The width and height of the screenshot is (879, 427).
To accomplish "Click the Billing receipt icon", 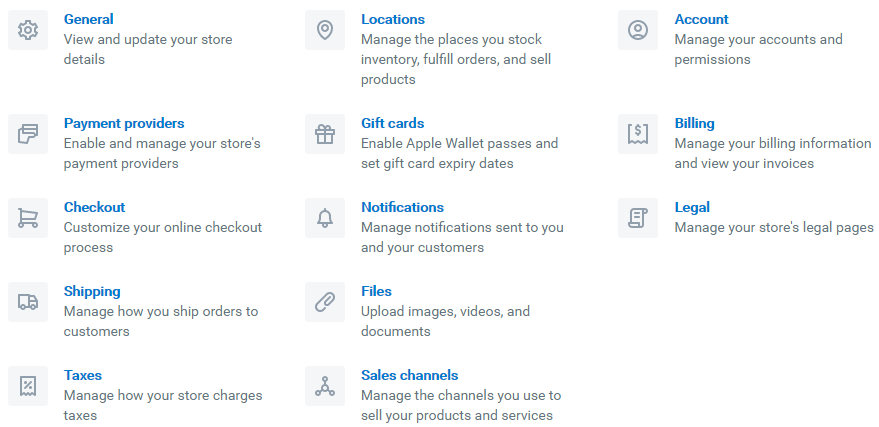I will point(638,134).
